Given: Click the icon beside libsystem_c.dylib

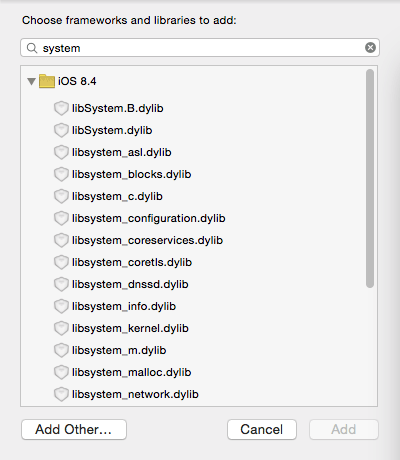Looking at the screenshot, I should coord(61,197).
